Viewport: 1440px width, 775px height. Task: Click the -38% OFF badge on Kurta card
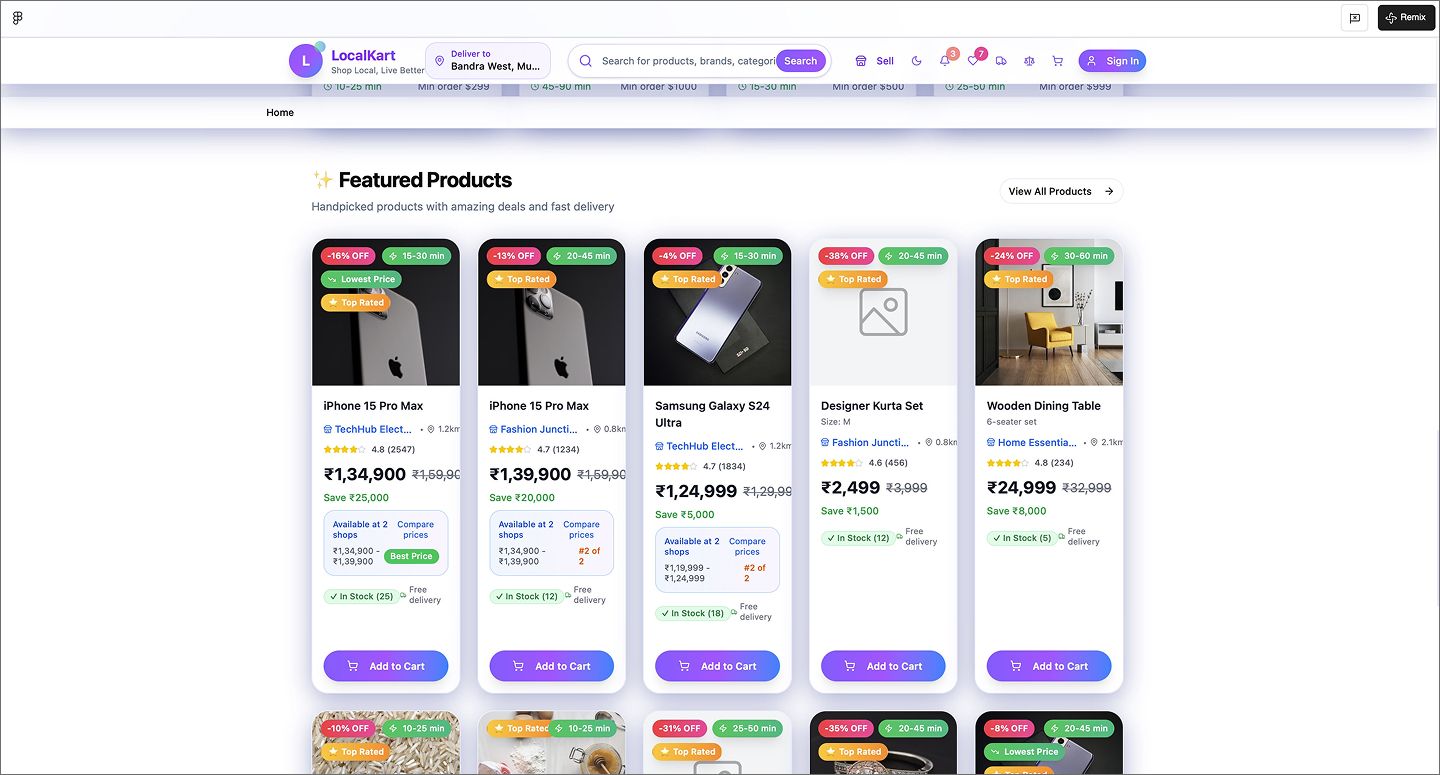(847, 255)
